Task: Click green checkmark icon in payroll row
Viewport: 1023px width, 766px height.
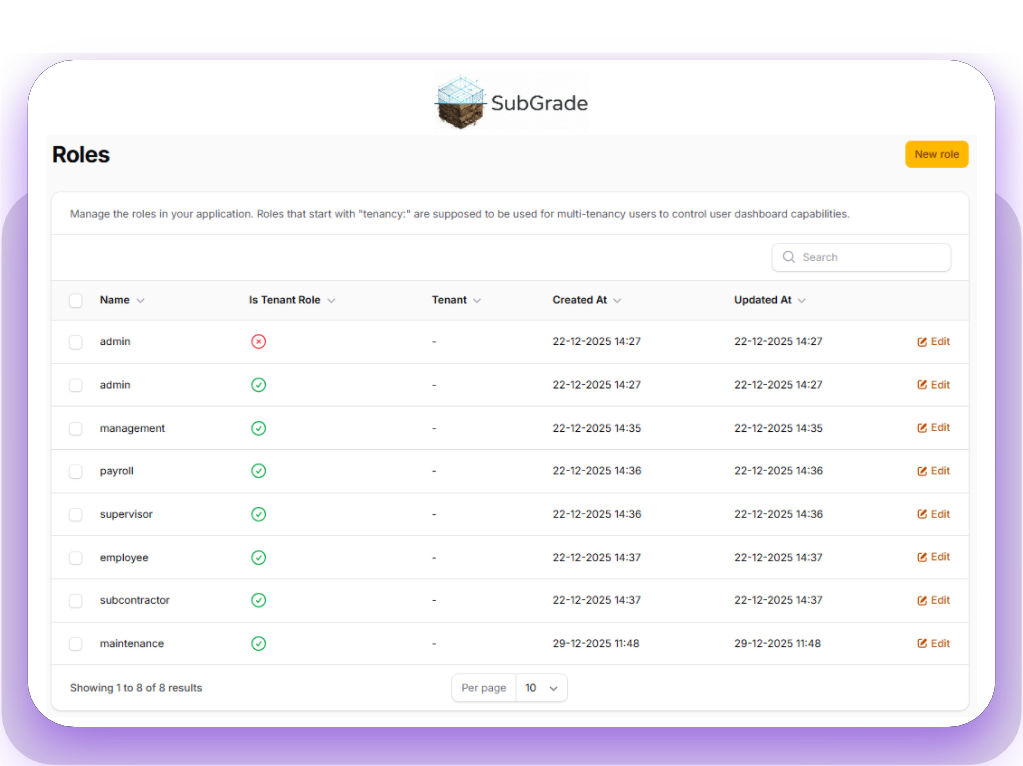Action: pos(258,471)
